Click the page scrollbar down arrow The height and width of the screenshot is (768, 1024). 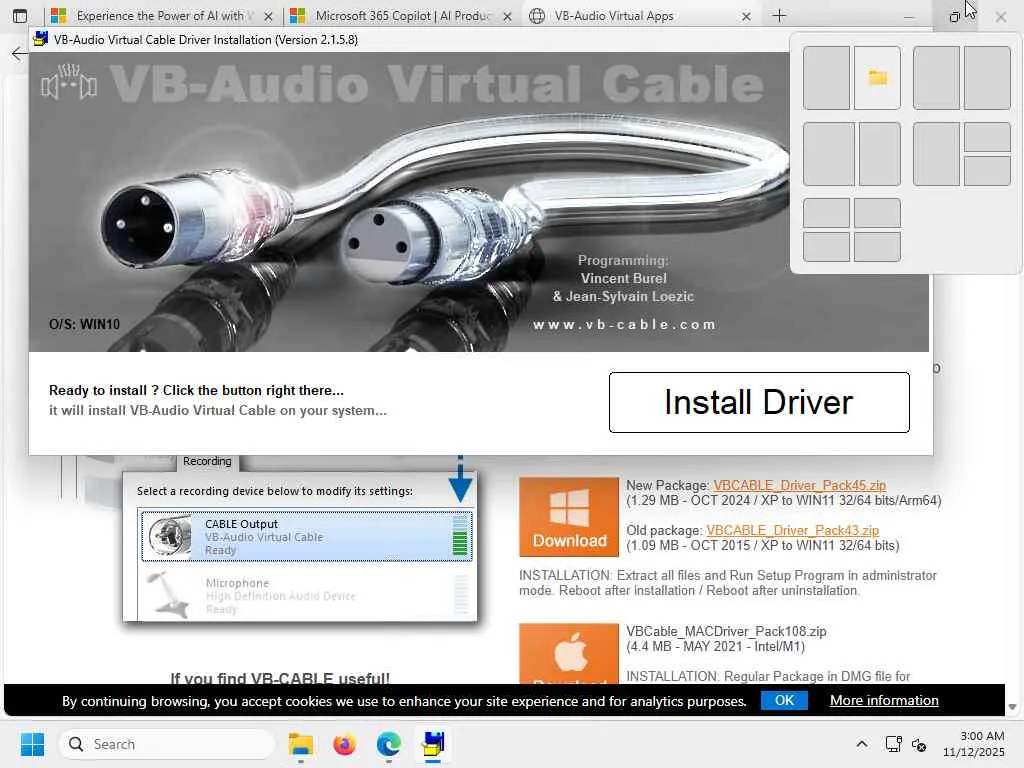1012,707
